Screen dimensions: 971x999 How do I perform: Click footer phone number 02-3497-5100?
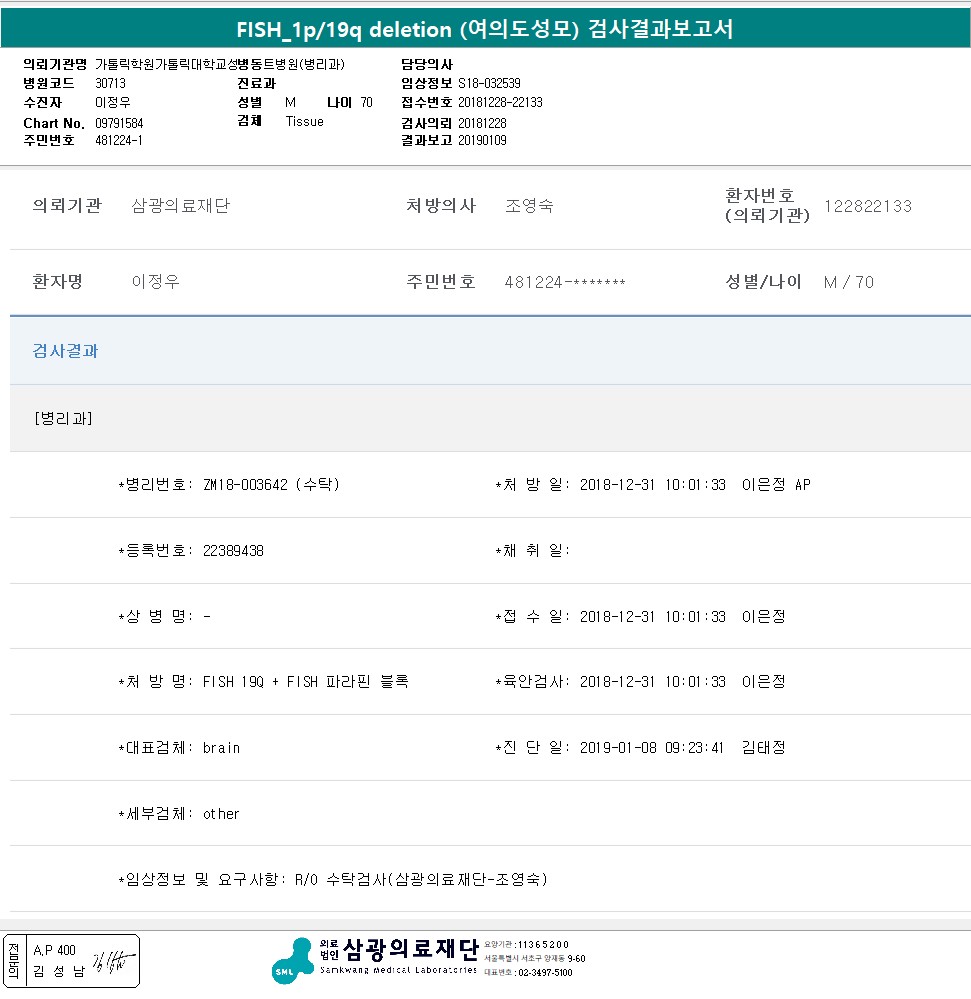pos(545,973)
